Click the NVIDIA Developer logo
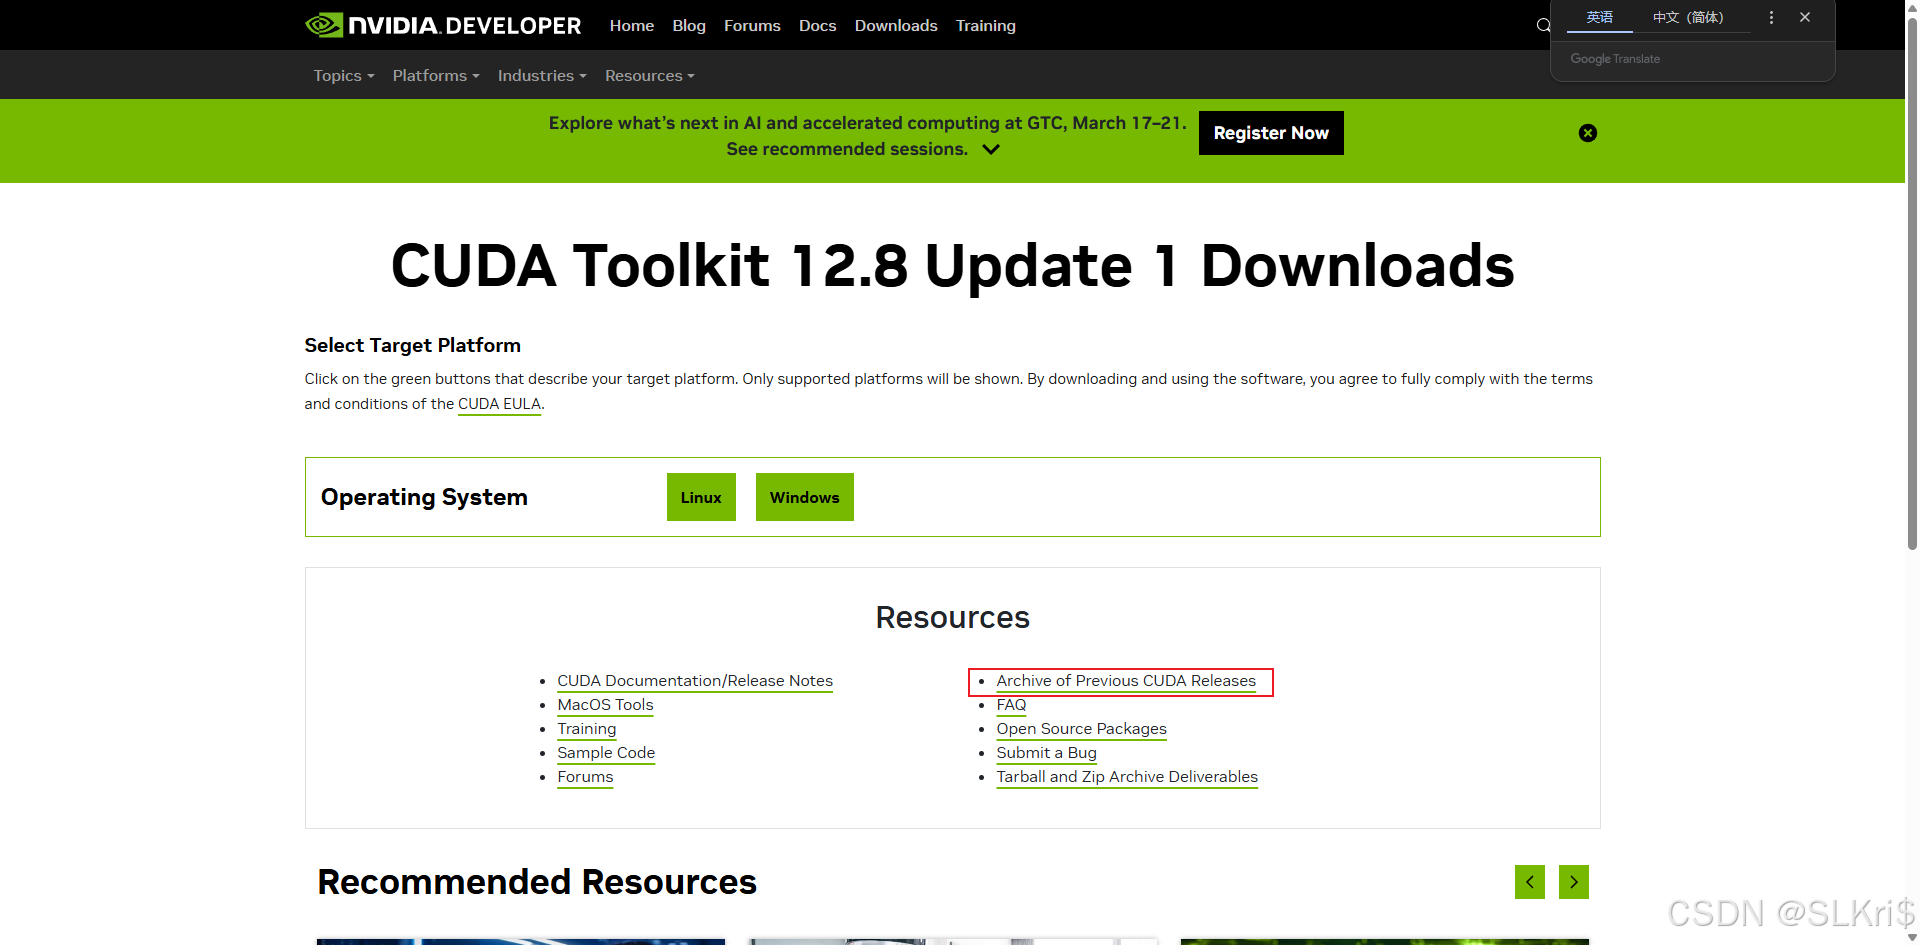This screenshot has height=945, width=1920. (443, 25)
